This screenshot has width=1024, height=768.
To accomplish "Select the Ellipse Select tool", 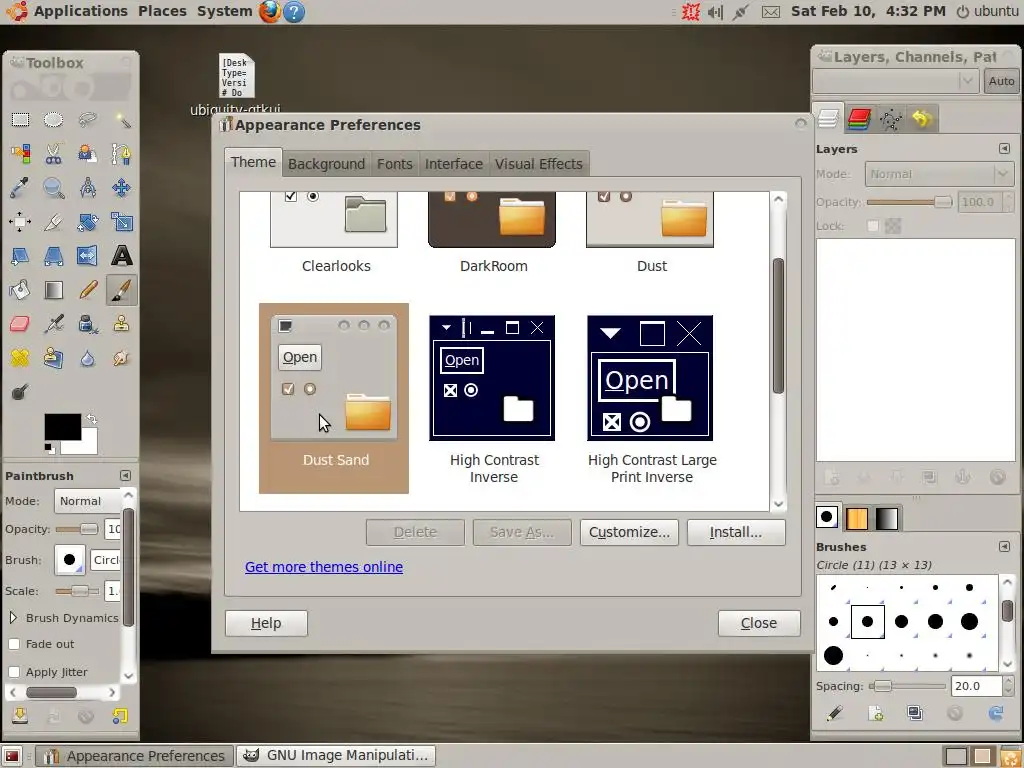I will point(54,120).
